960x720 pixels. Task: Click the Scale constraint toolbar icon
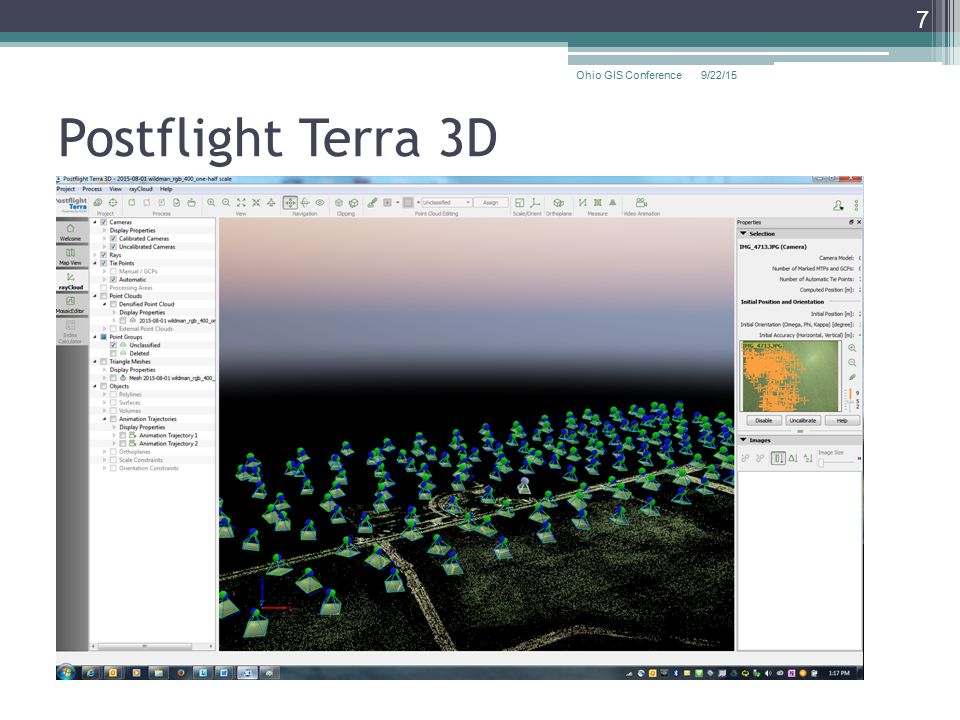coord(520,203)
